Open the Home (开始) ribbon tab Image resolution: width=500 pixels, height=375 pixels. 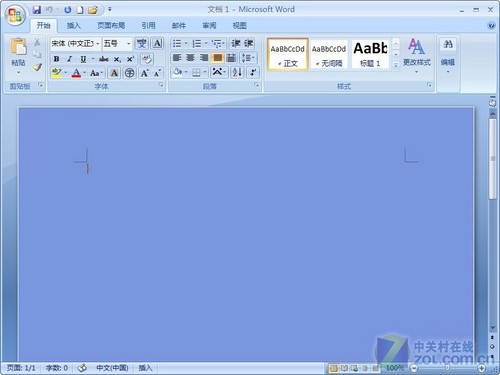click(44, 25)
